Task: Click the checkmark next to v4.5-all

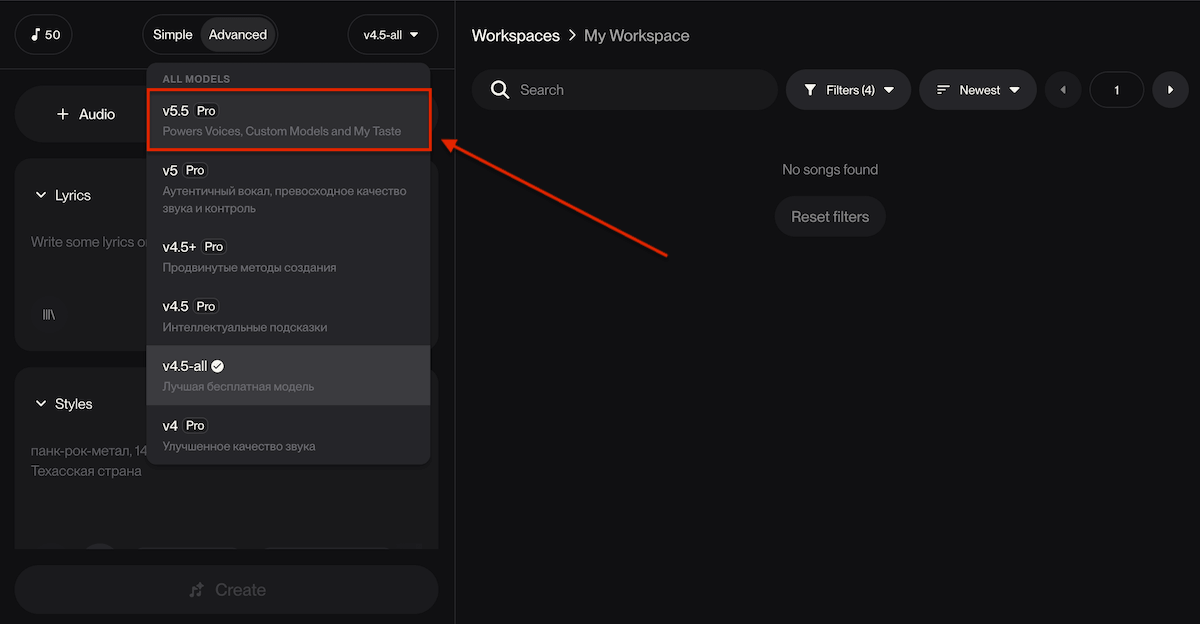Action: (218, 366)
